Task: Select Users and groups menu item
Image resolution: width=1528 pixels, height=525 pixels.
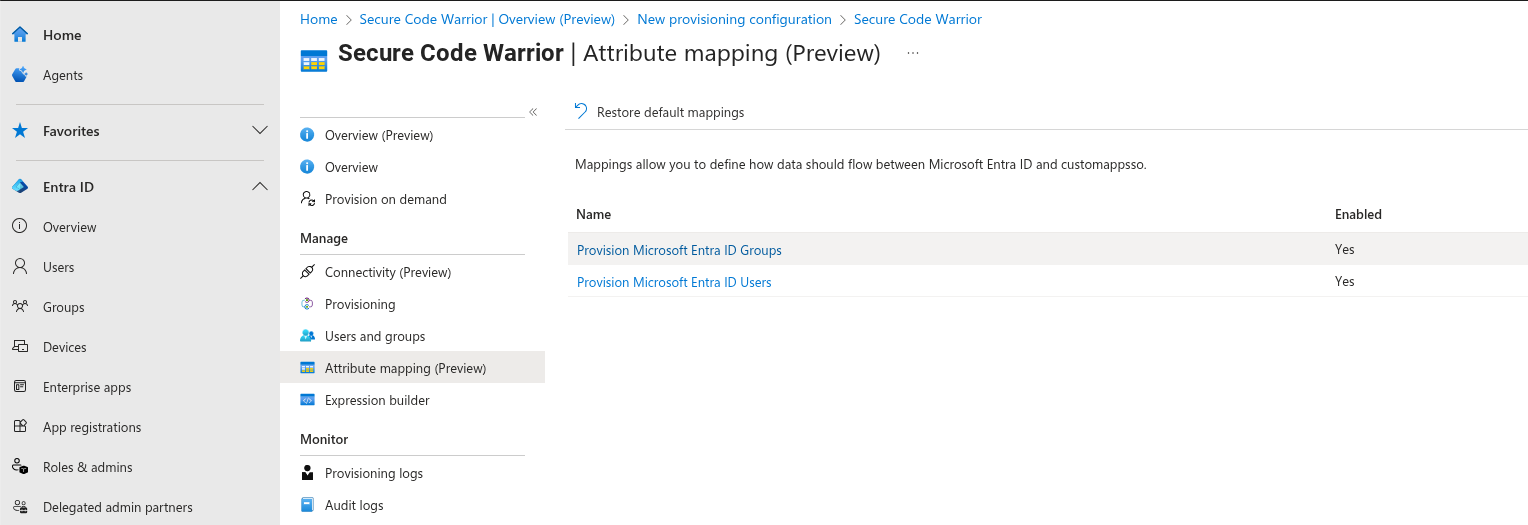Action: point(374,336)
